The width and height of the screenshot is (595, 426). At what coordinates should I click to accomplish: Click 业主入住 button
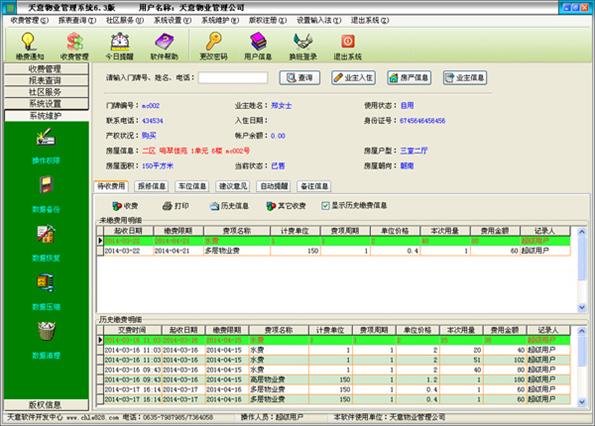(x=354, y=78)
